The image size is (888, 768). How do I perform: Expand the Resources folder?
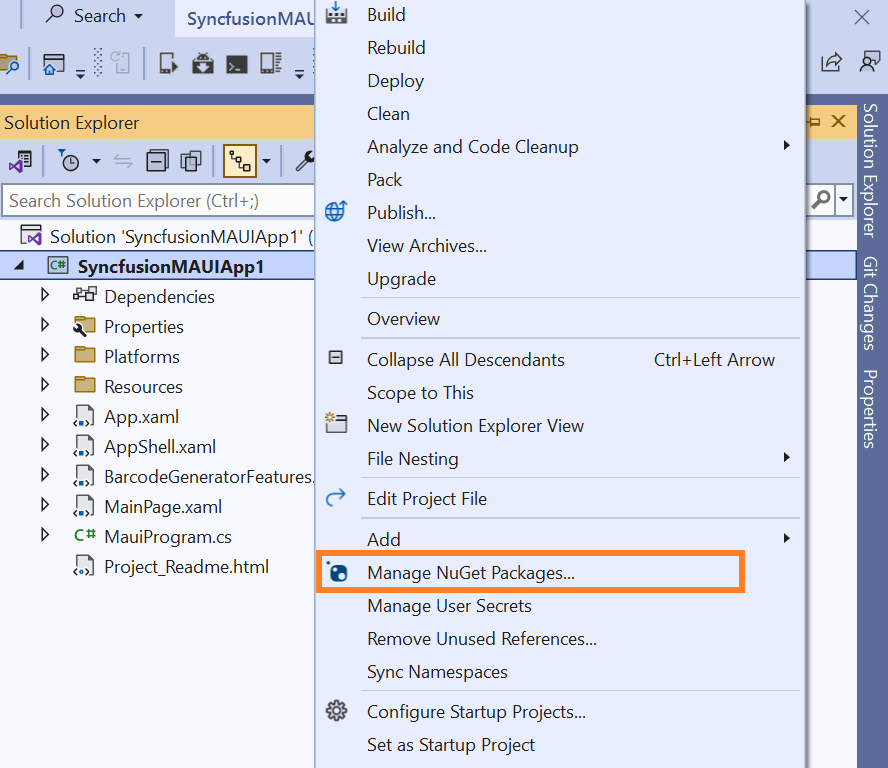45,385
